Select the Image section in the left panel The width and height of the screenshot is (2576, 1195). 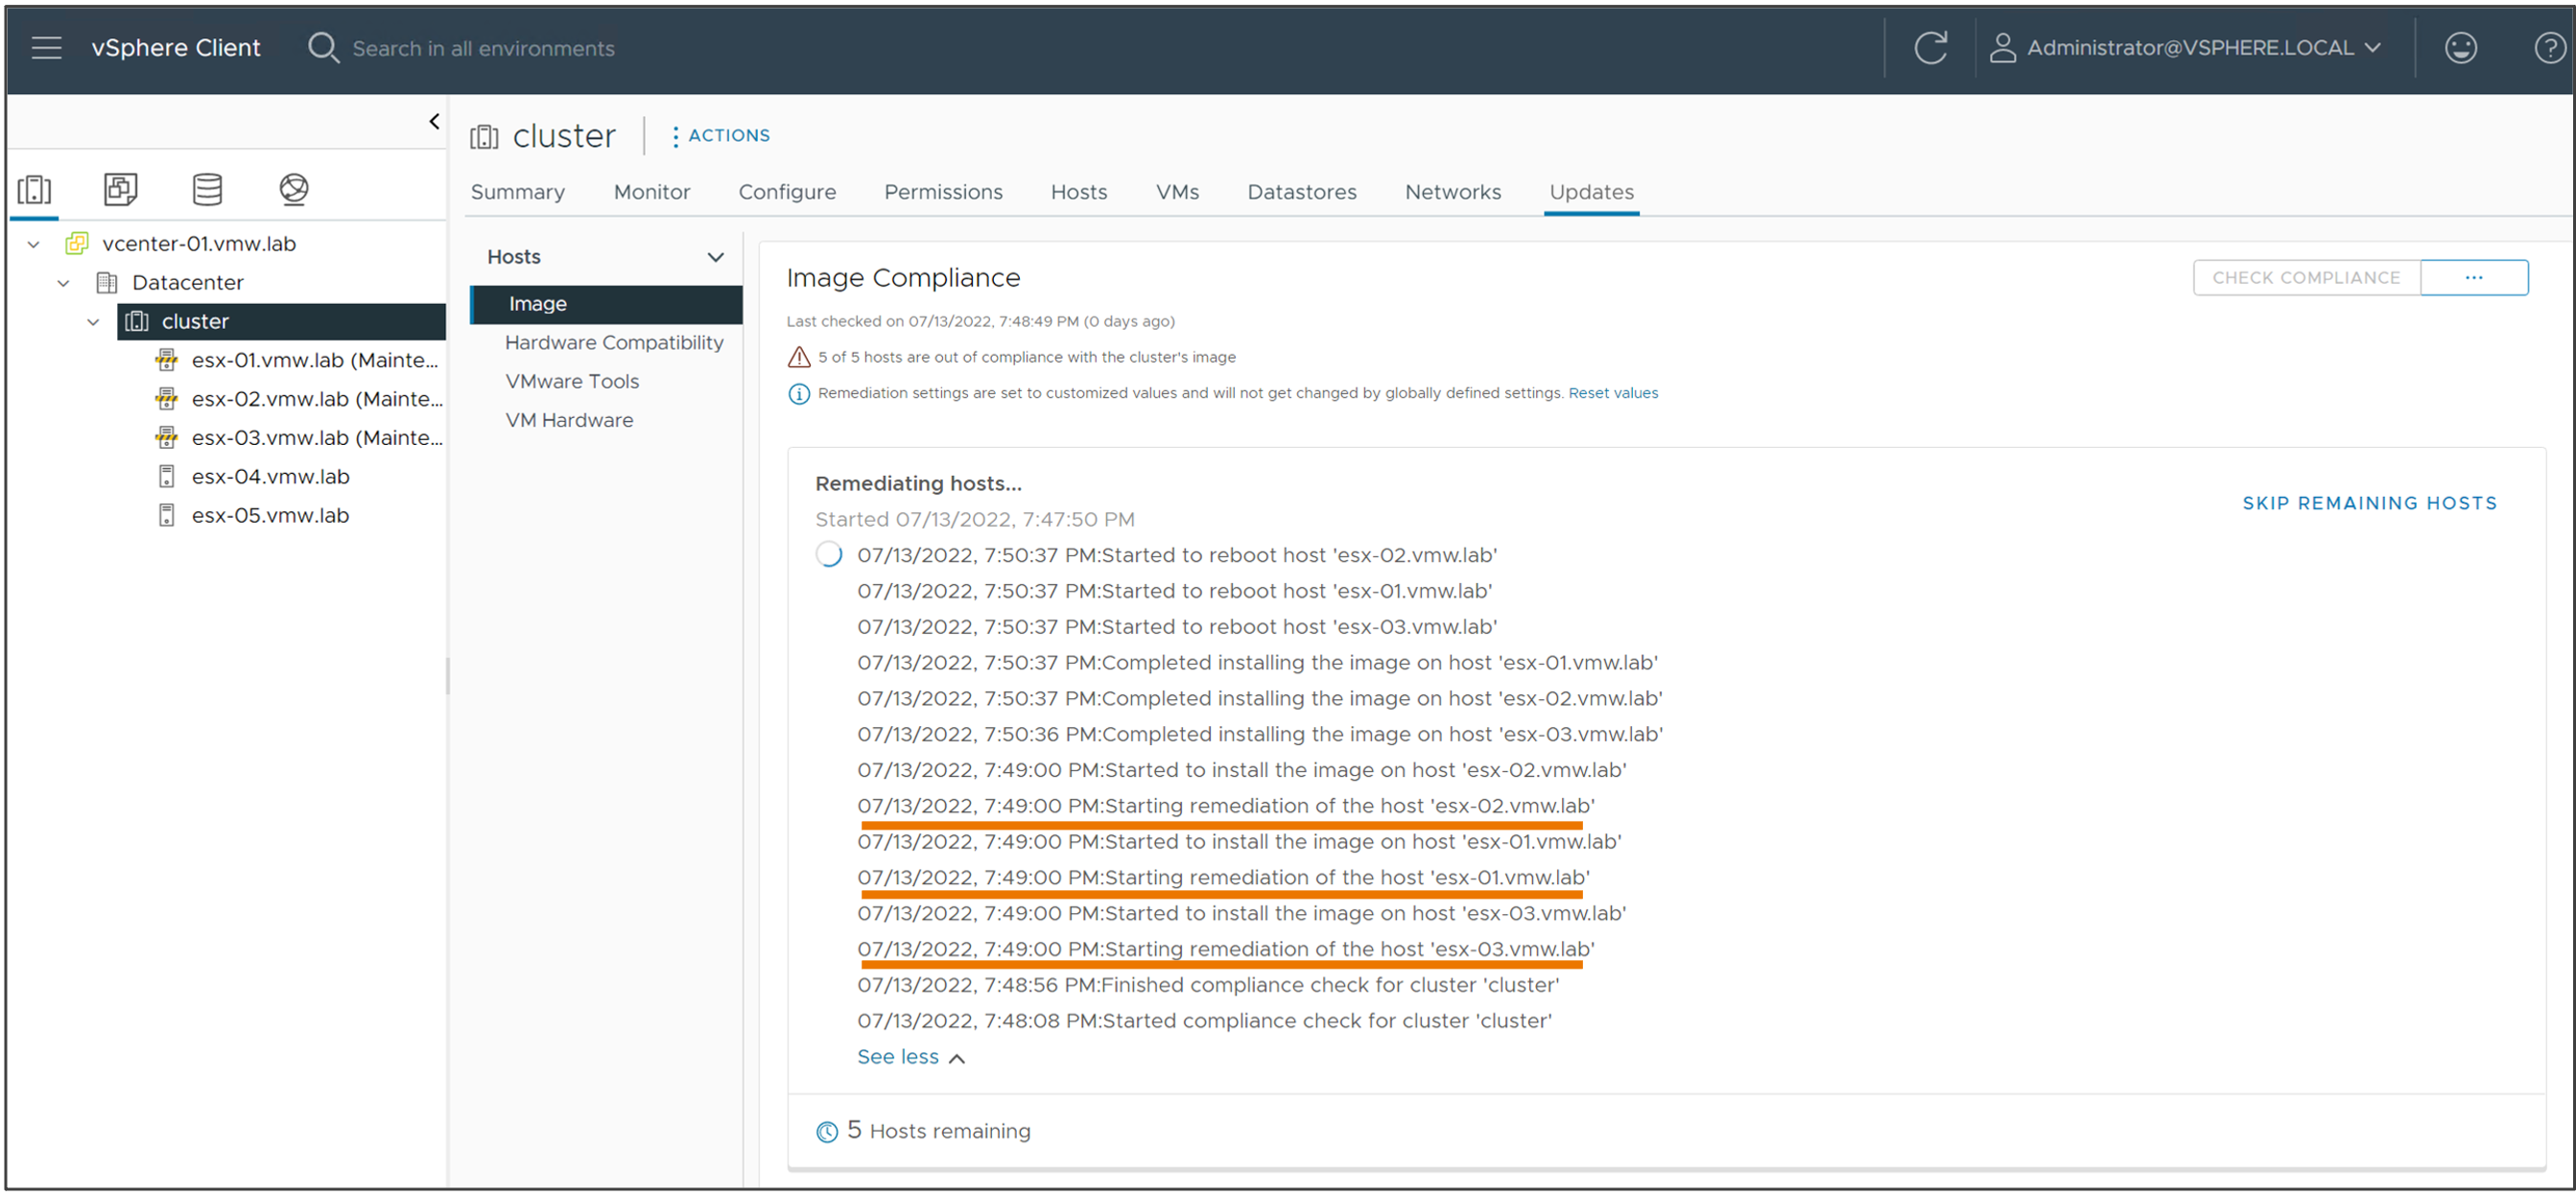[539, 302]
